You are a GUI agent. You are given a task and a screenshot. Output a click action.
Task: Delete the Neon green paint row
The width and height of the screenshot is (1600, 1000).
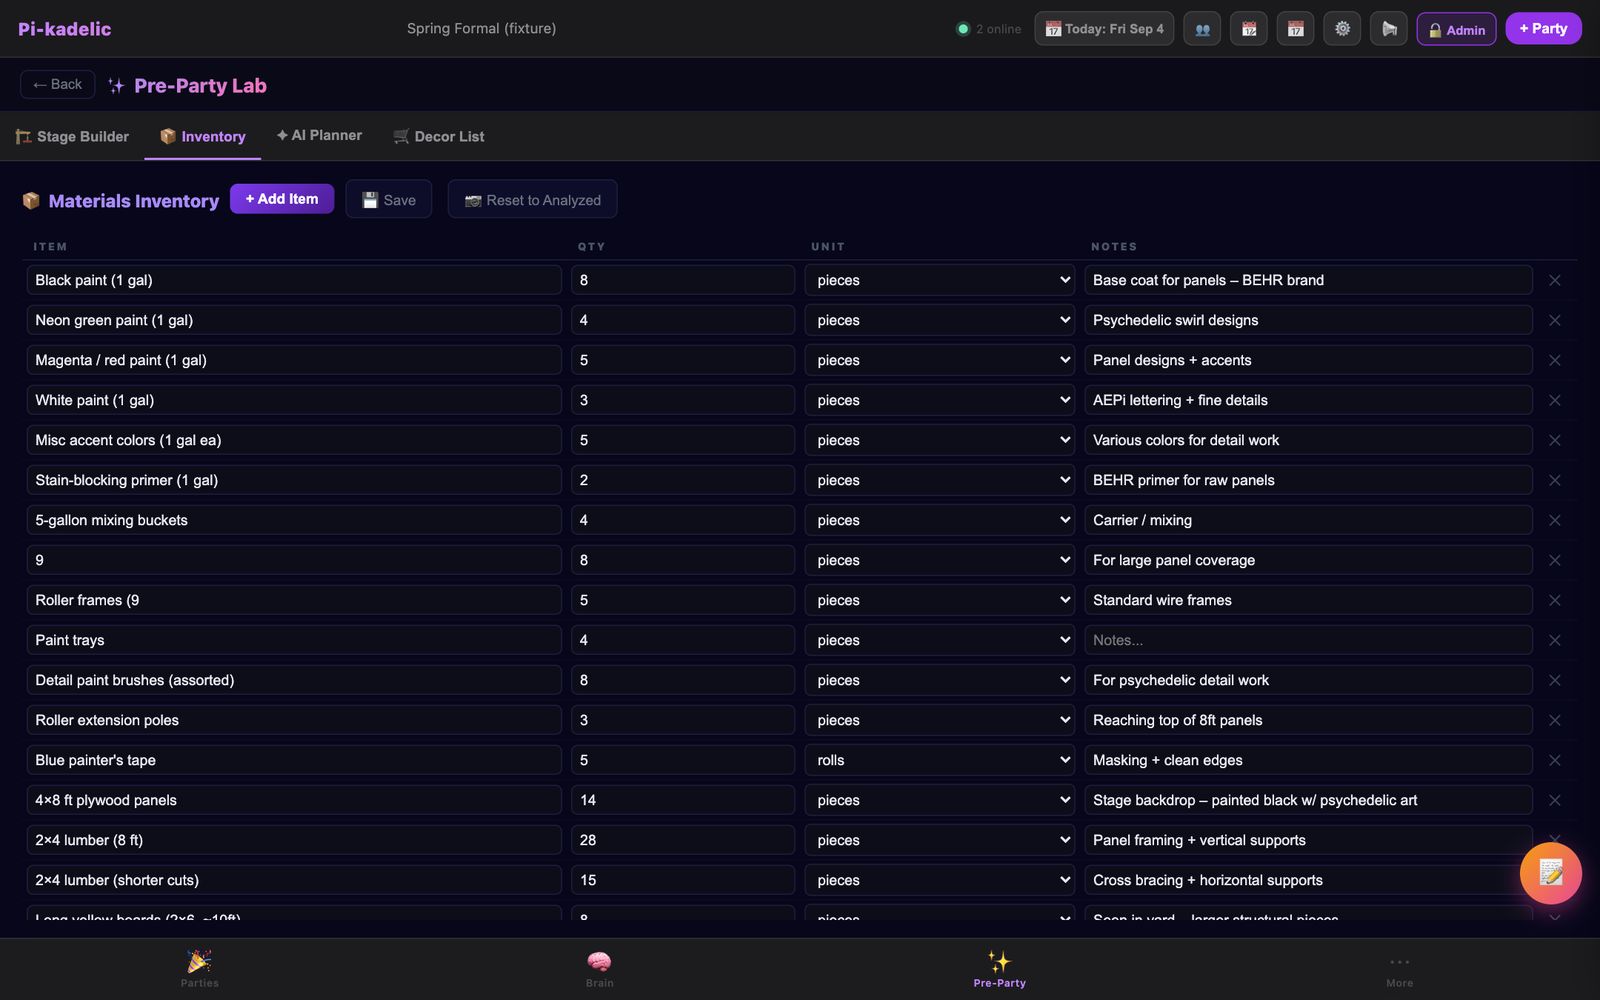[1554, 320]
